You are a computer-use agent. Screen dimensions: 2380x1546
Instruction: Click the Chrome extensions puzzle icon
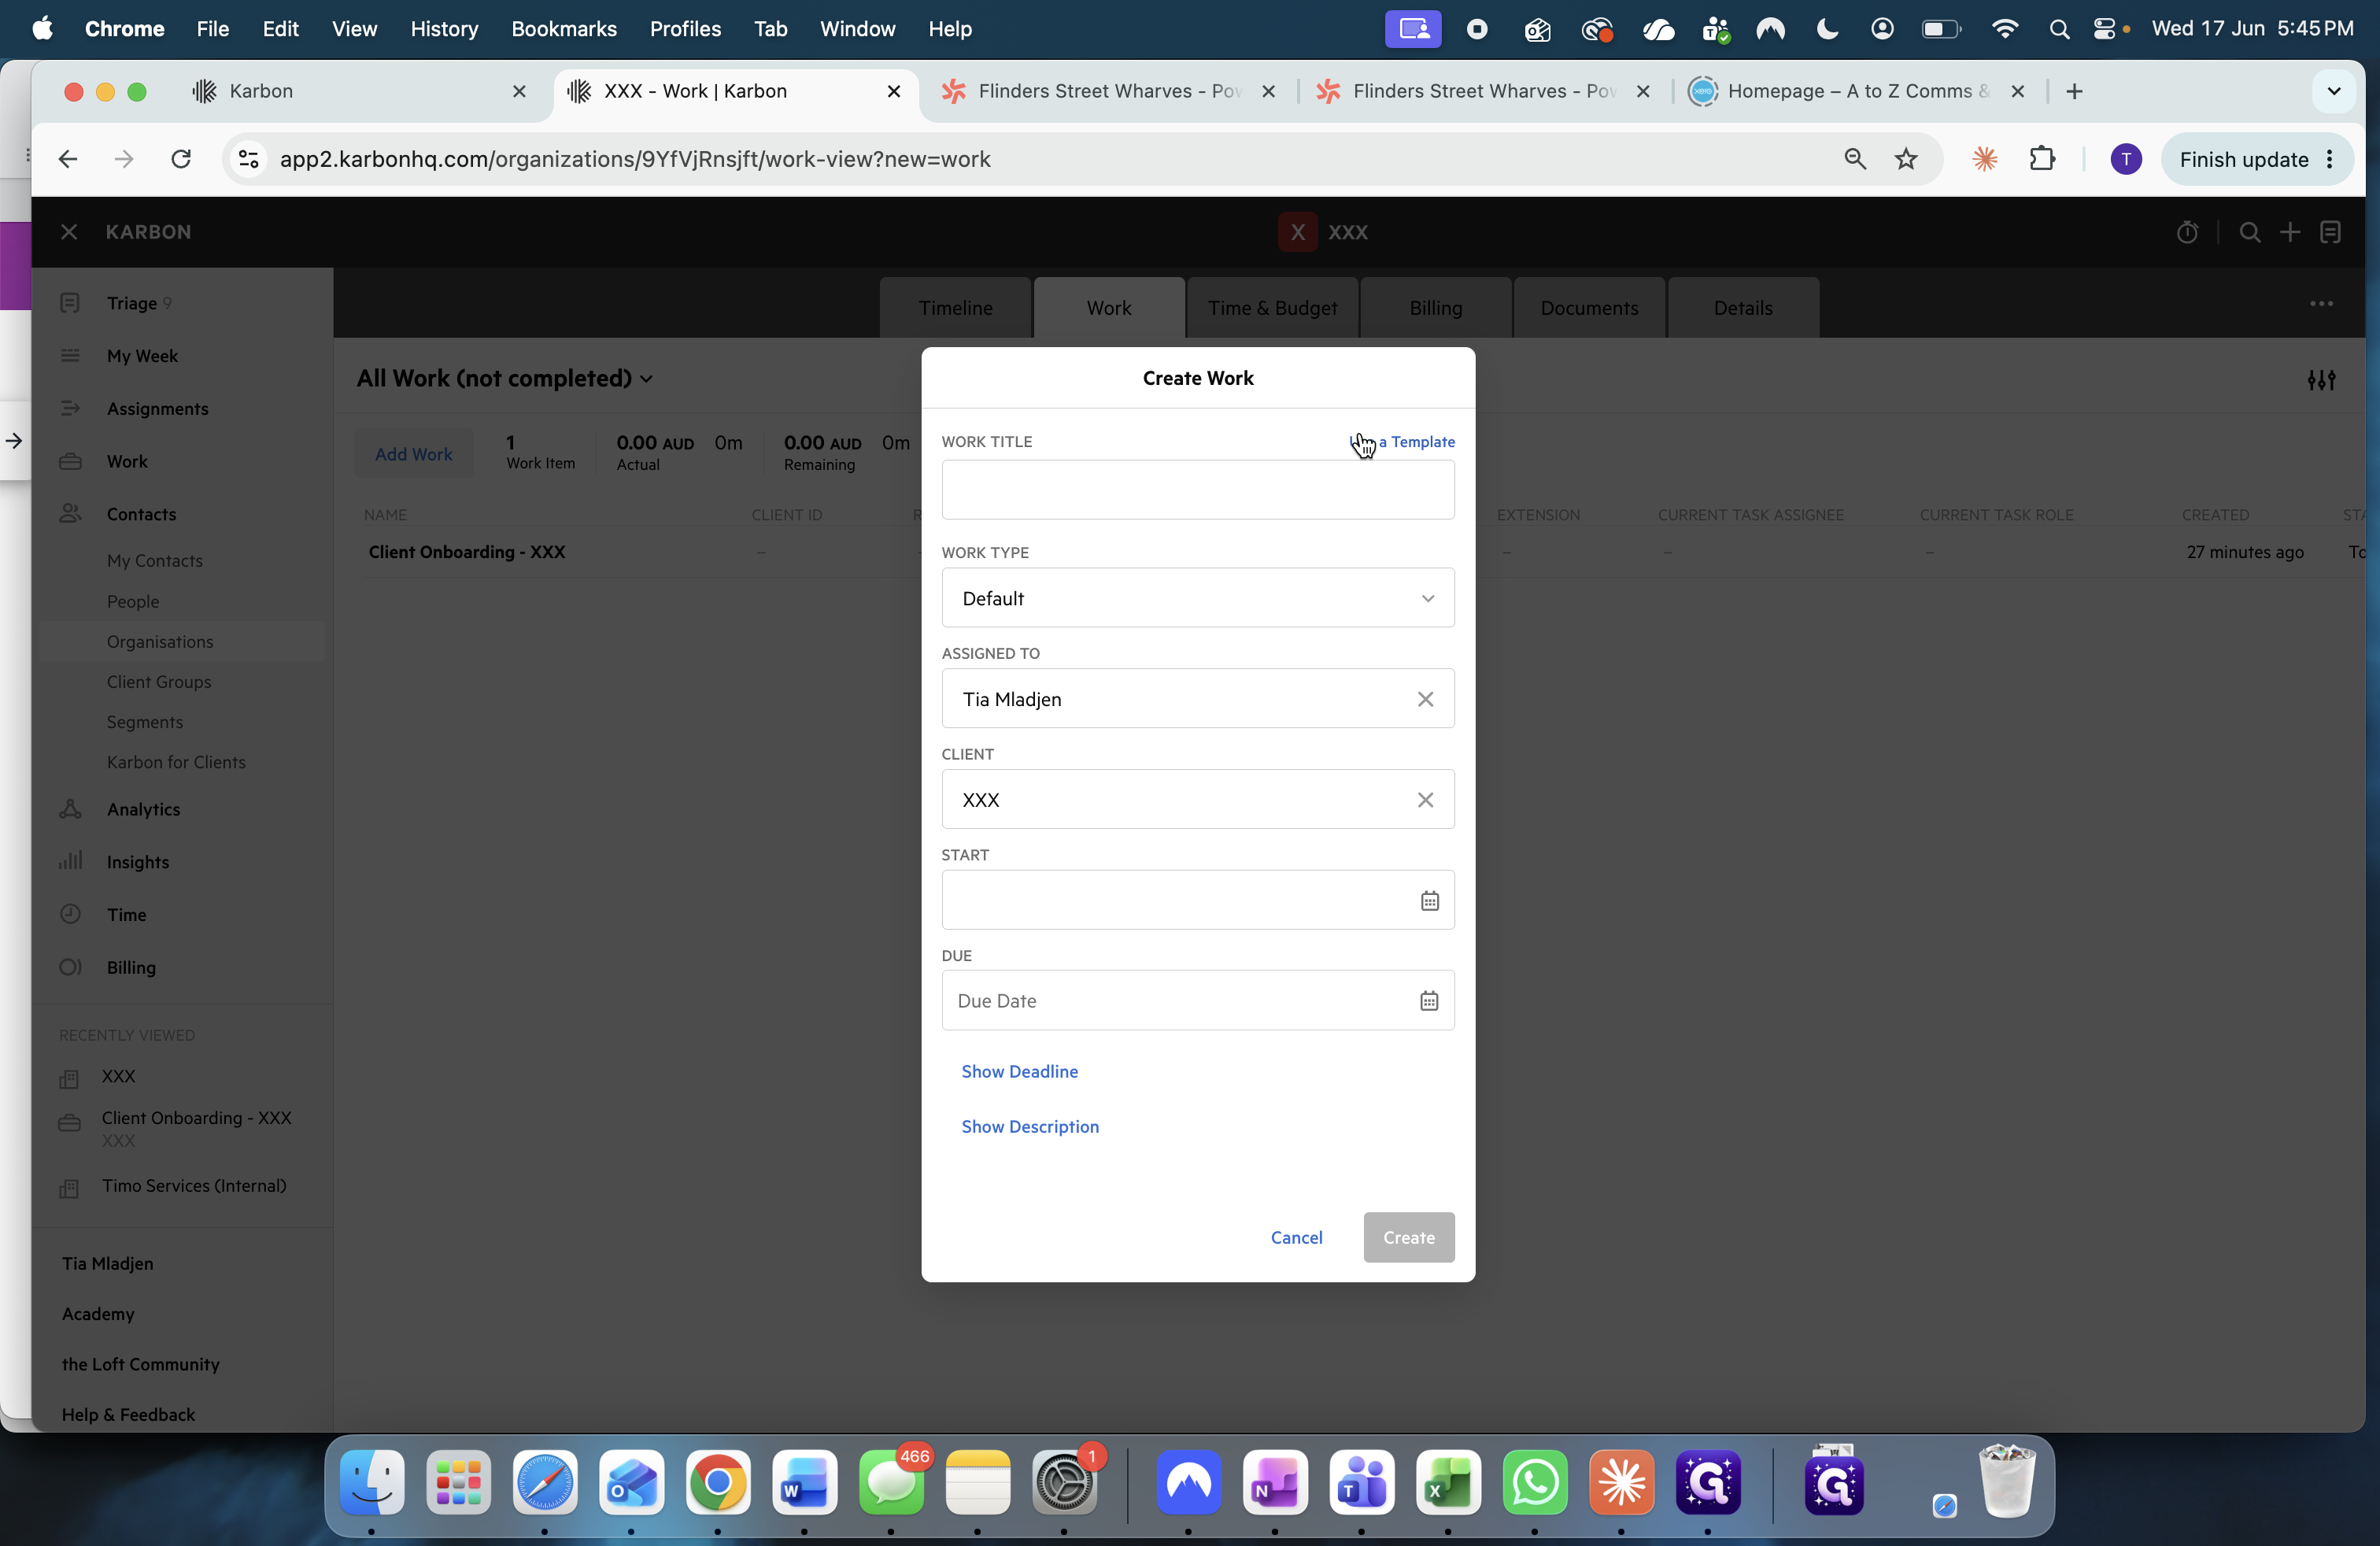click(x=2041, y=159)
